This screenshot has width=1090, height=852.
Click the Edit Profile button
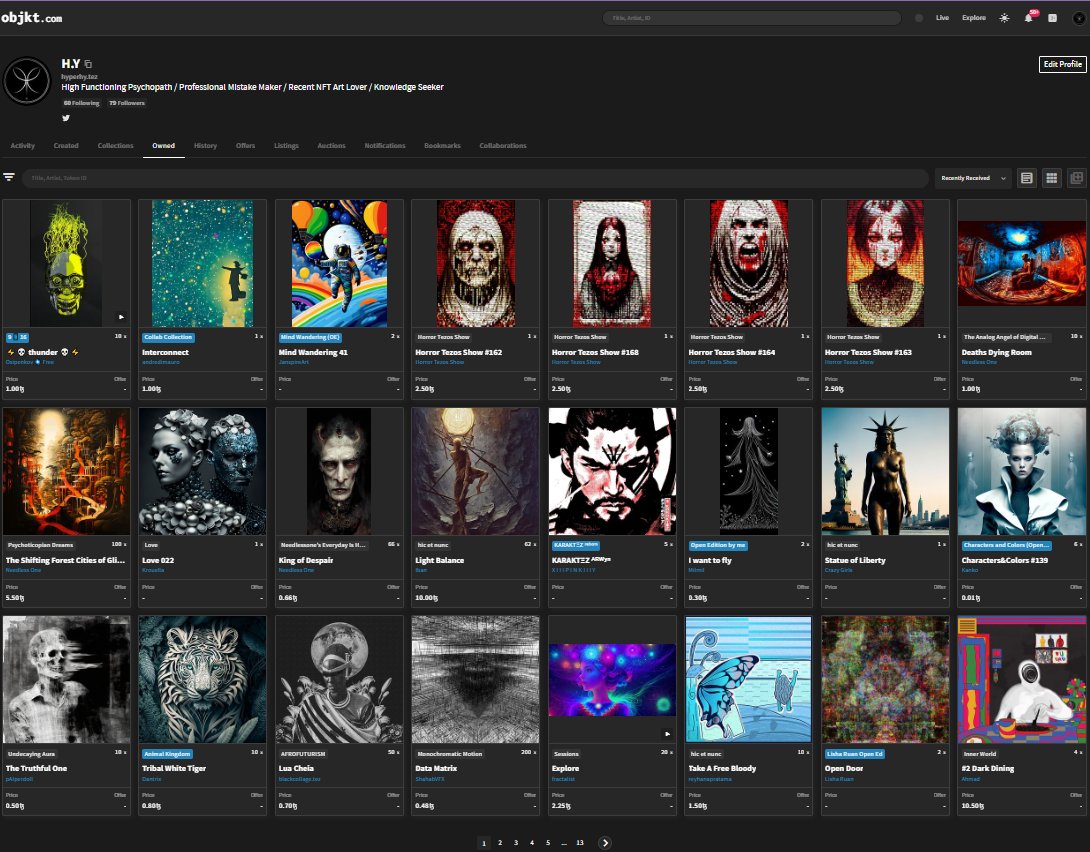pos(1062,64)
